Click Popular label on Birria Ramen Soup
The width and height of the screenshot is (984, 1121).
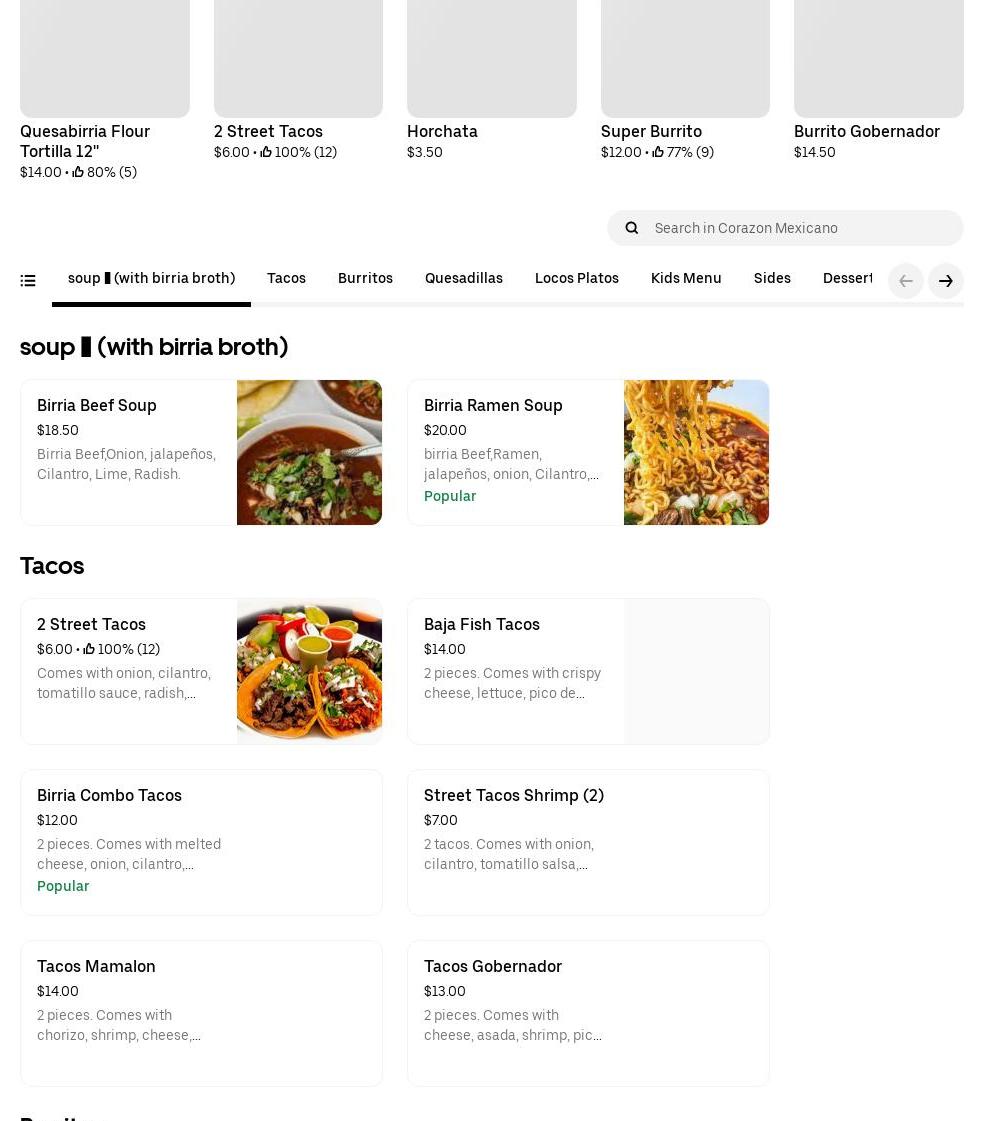(x=450, y=496)
